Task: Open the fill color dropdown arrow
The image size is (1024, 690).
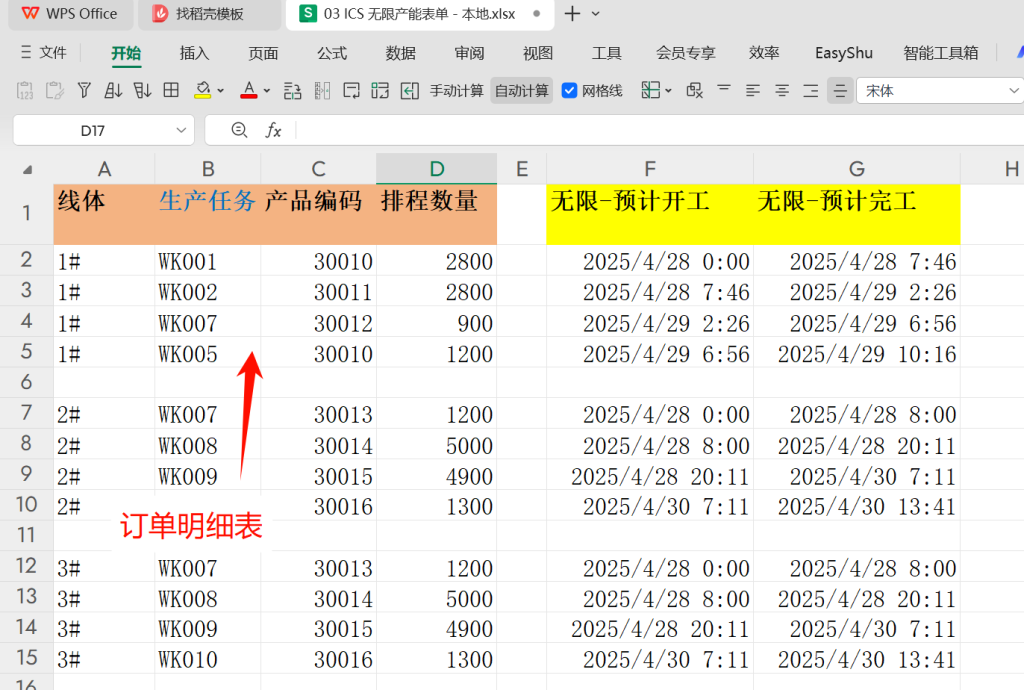Action: pyautogui.click(x=221, y=91)
